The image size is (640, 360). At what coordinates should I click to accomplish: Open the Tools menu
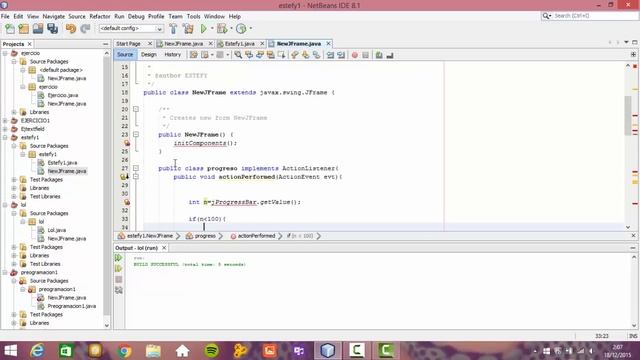[x=193, y=16]
